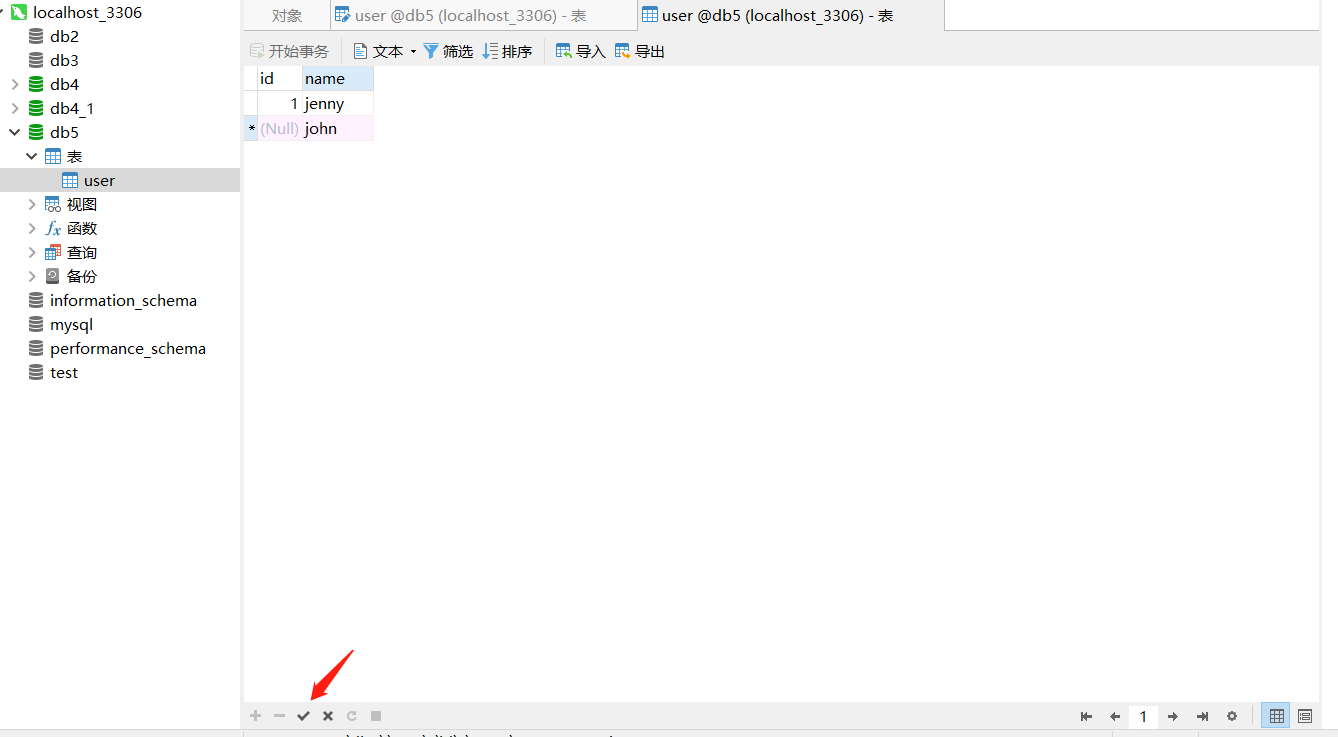Refresh the table data
The height and width of the screenshot is (737, 1338).
coord(352,716)
